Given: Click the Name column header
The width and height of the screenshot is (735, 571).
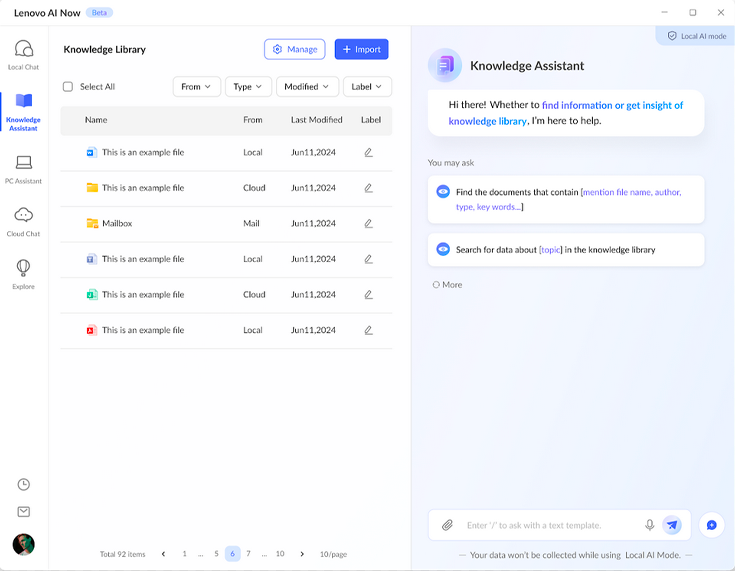Looking at the screenshot, I should point(96,120).
